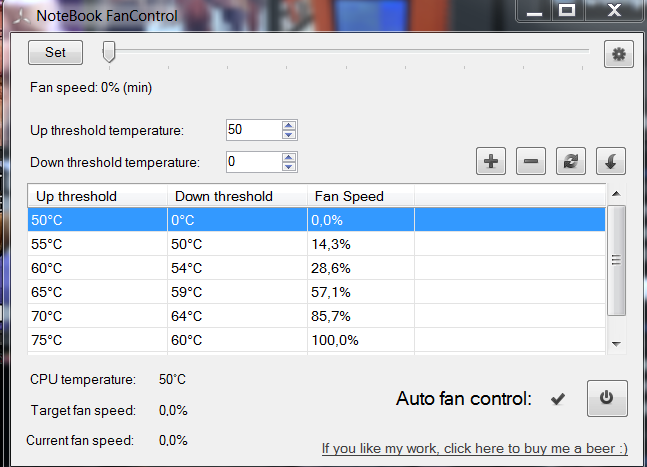Select the 65°C up threshold row
This screenshot has height=467, width=647.
(x=316, y=292)
